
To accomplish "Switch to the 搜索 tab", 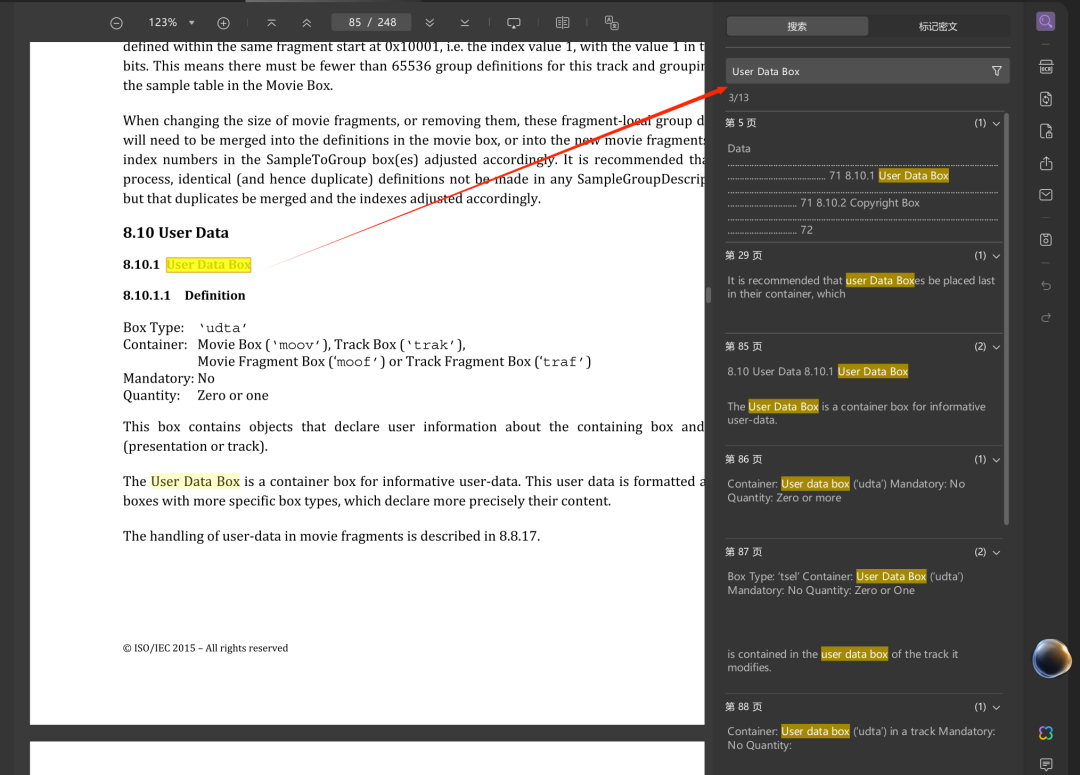I will click(x=797, y=26).
